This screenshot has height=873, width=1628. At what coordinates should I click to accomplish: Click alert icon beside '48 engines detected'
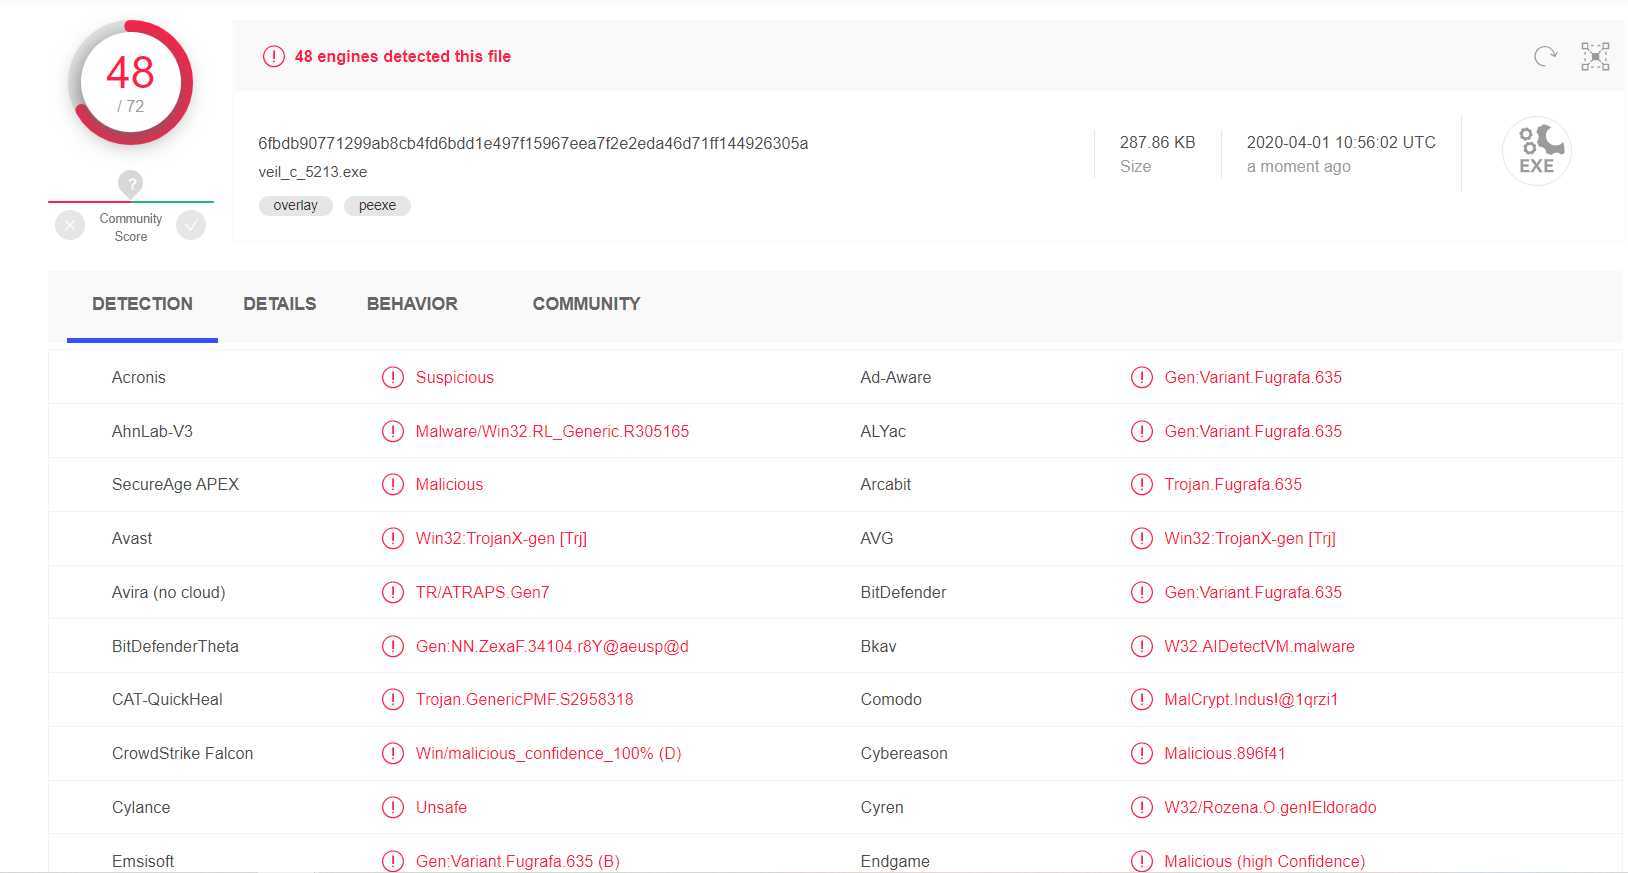coord(274,56)
